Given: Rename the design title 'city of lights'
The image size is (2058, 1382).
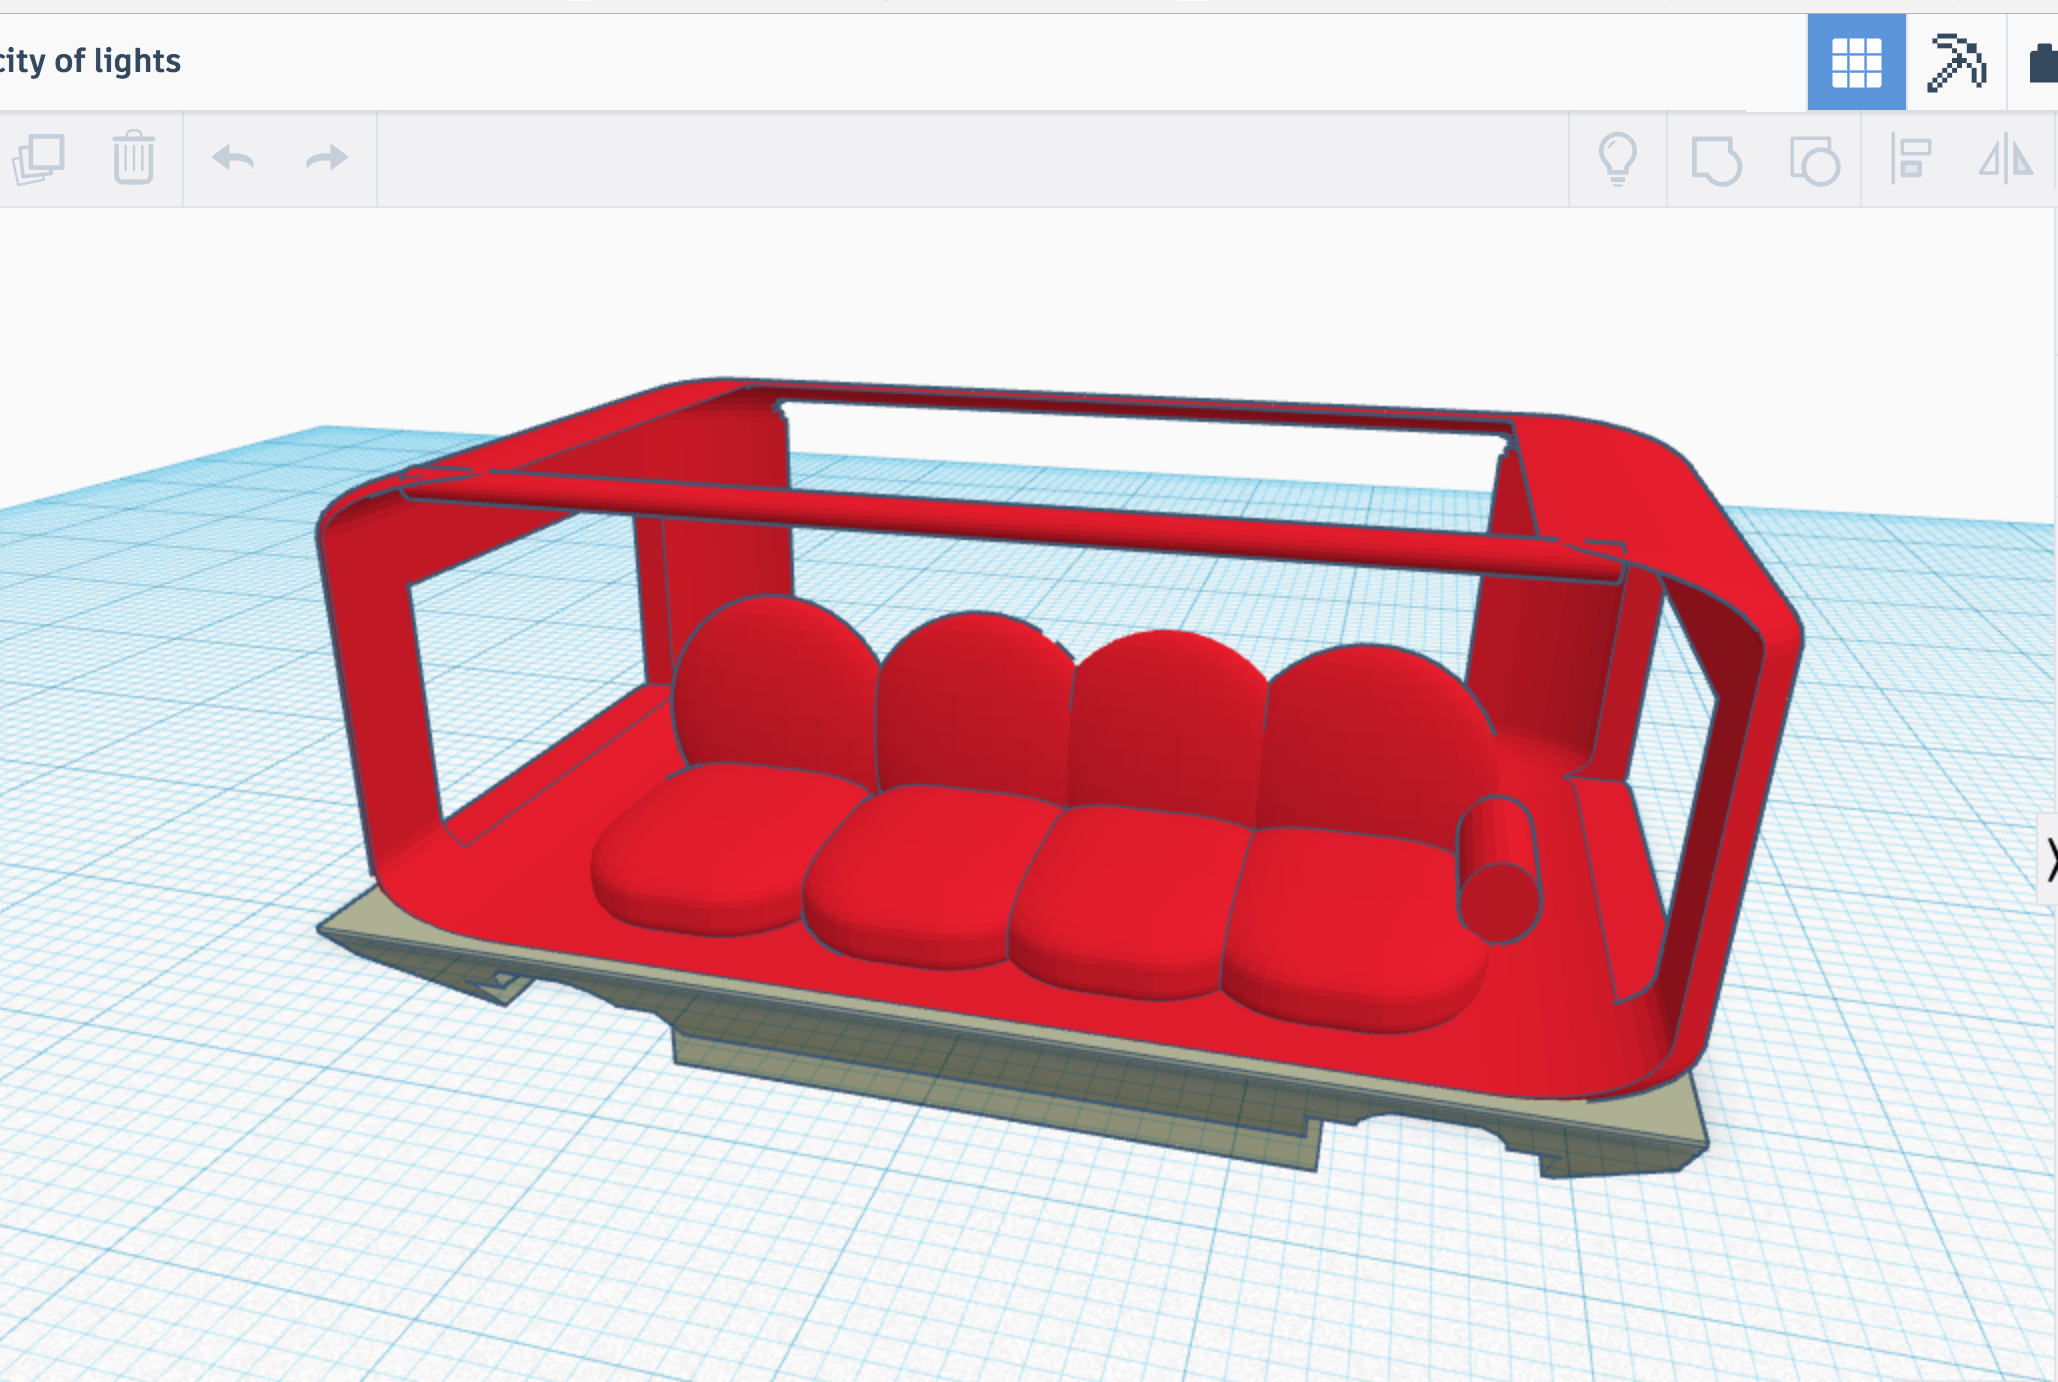Looking at the screenshot, I should tap(90, 61).
